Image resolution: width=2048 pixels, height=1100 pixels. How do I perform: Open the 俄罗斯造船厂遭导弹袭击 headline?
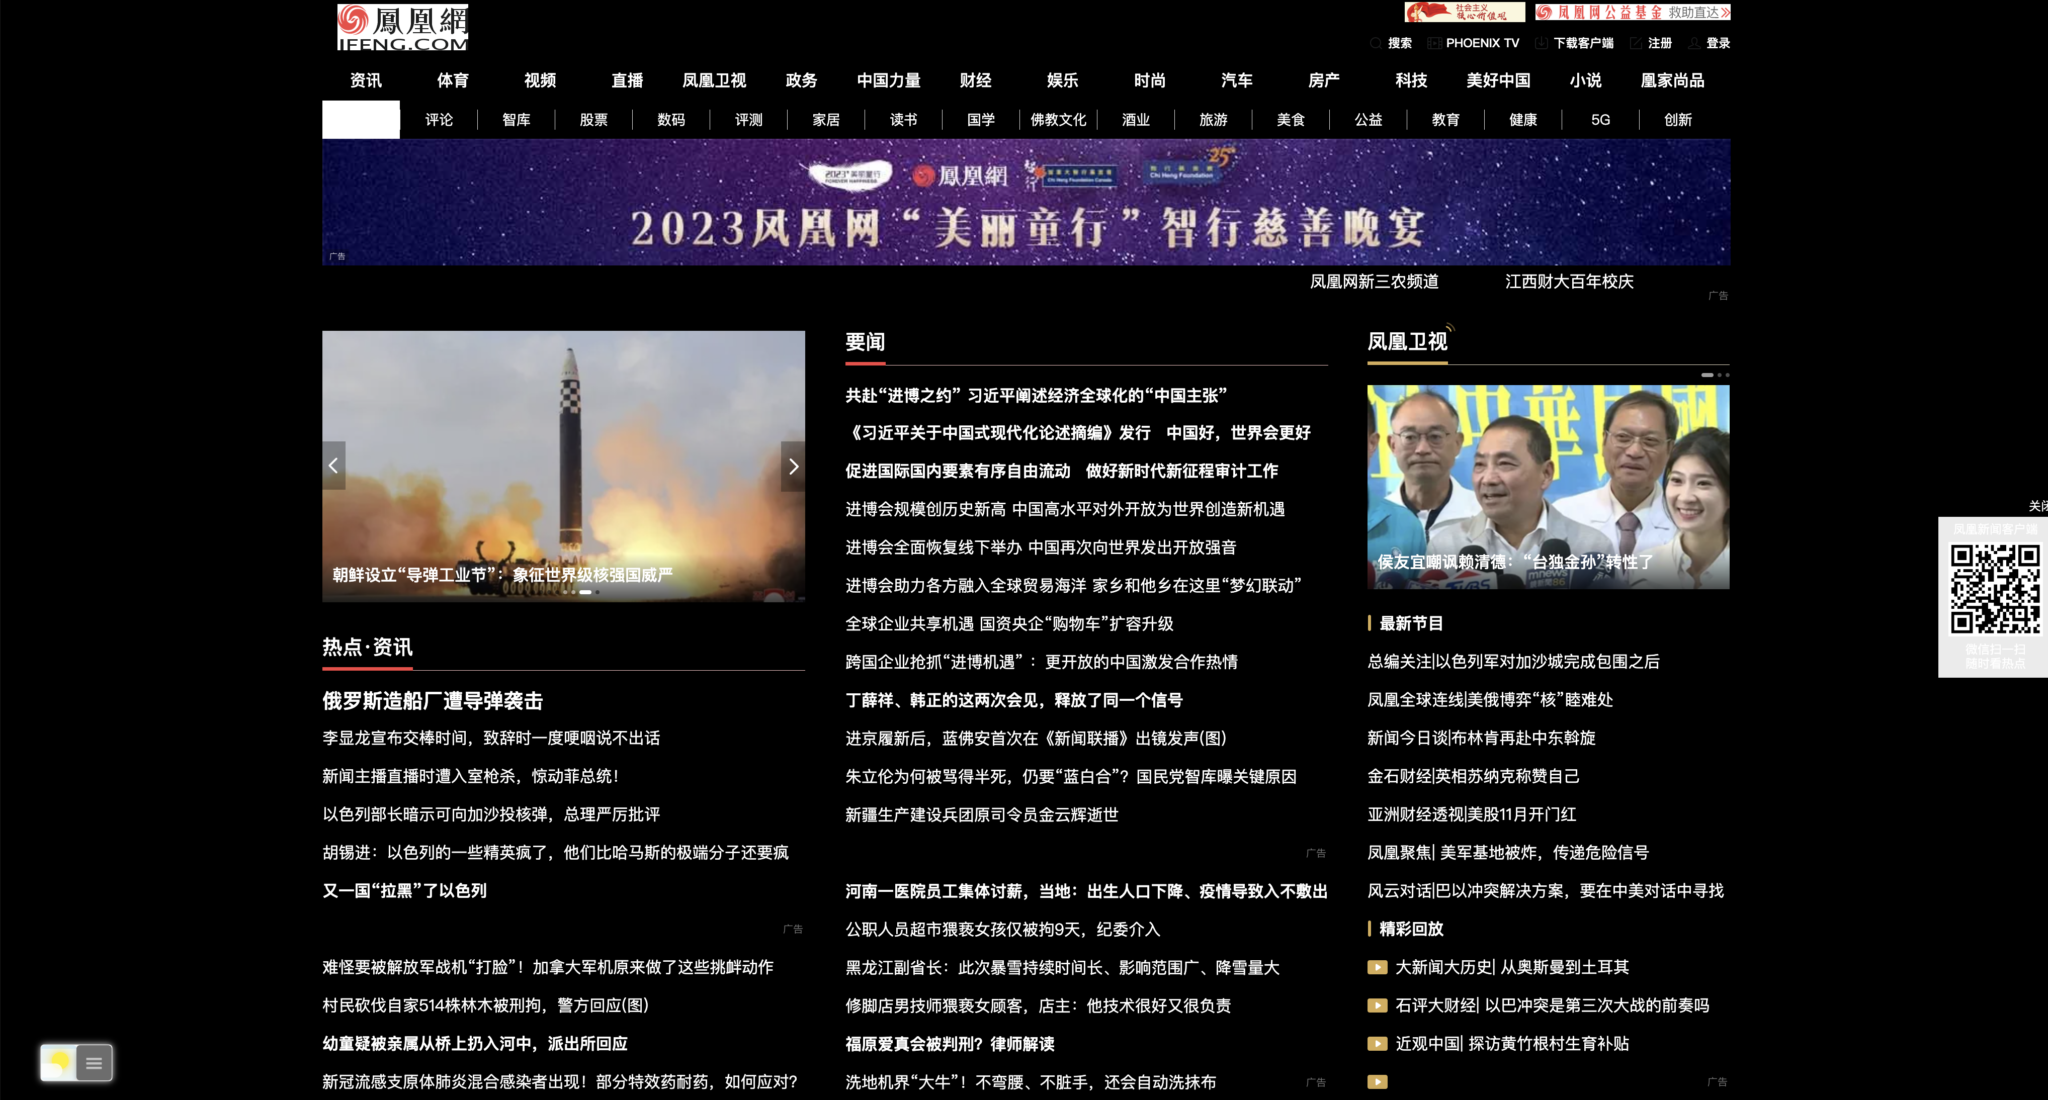(432, 701)
